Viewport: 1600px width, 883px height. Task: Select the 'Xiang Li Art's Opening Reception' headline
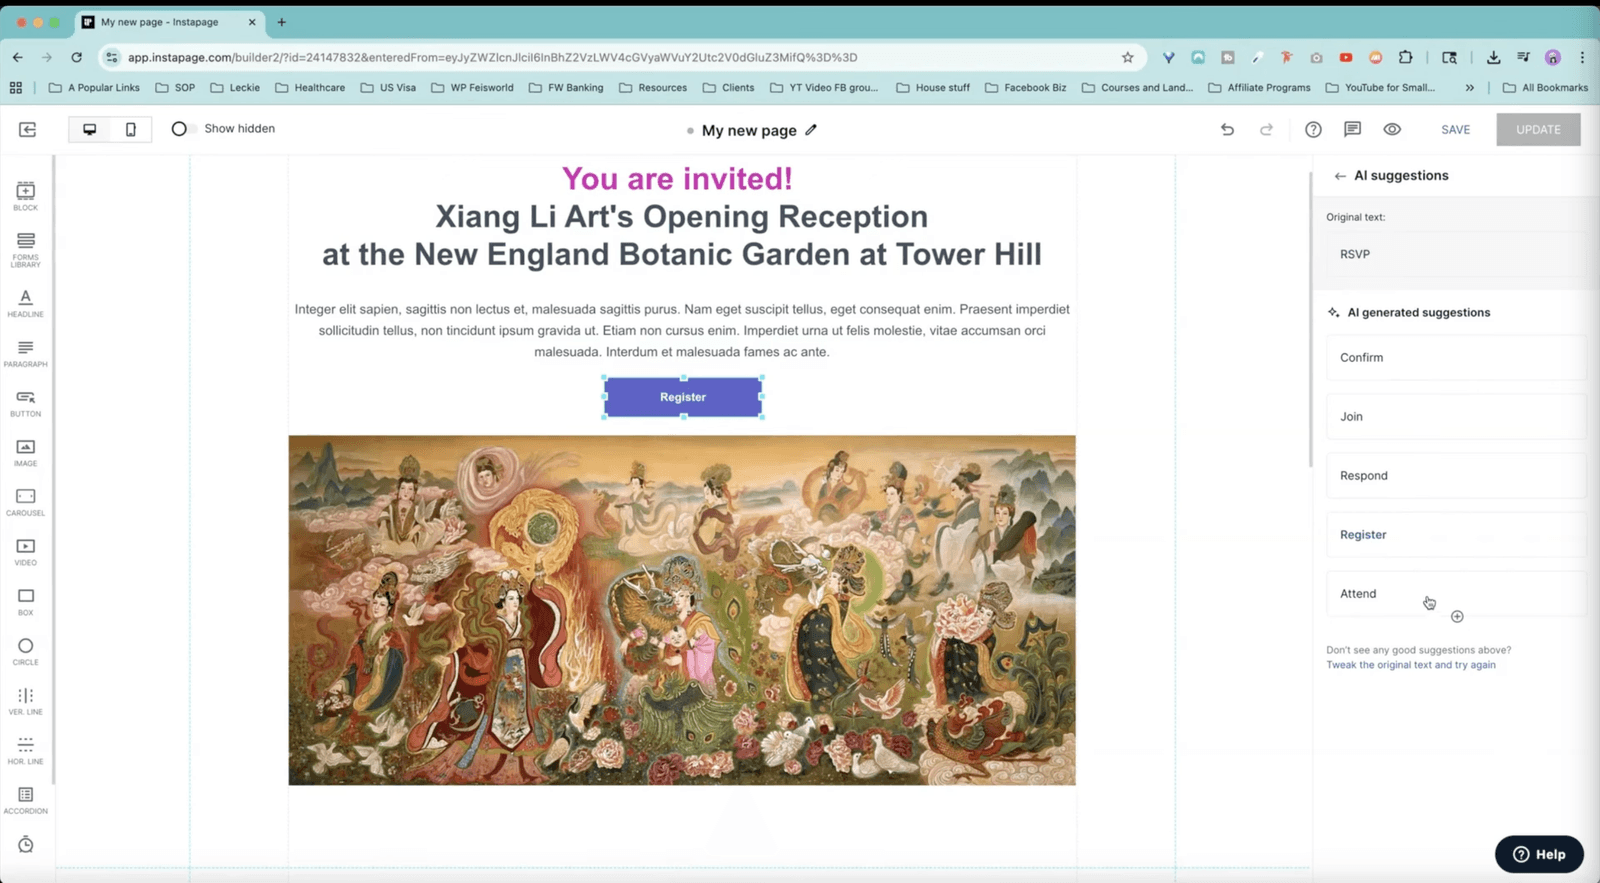click(x=681, y=216)
